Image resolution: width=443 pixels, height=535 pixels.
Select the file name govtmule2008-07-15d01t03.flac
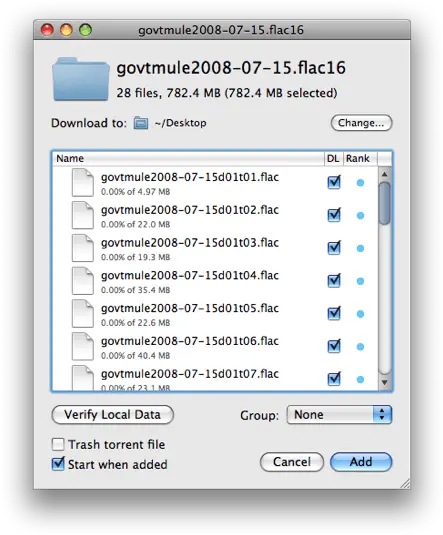click(x=190, y=243)
